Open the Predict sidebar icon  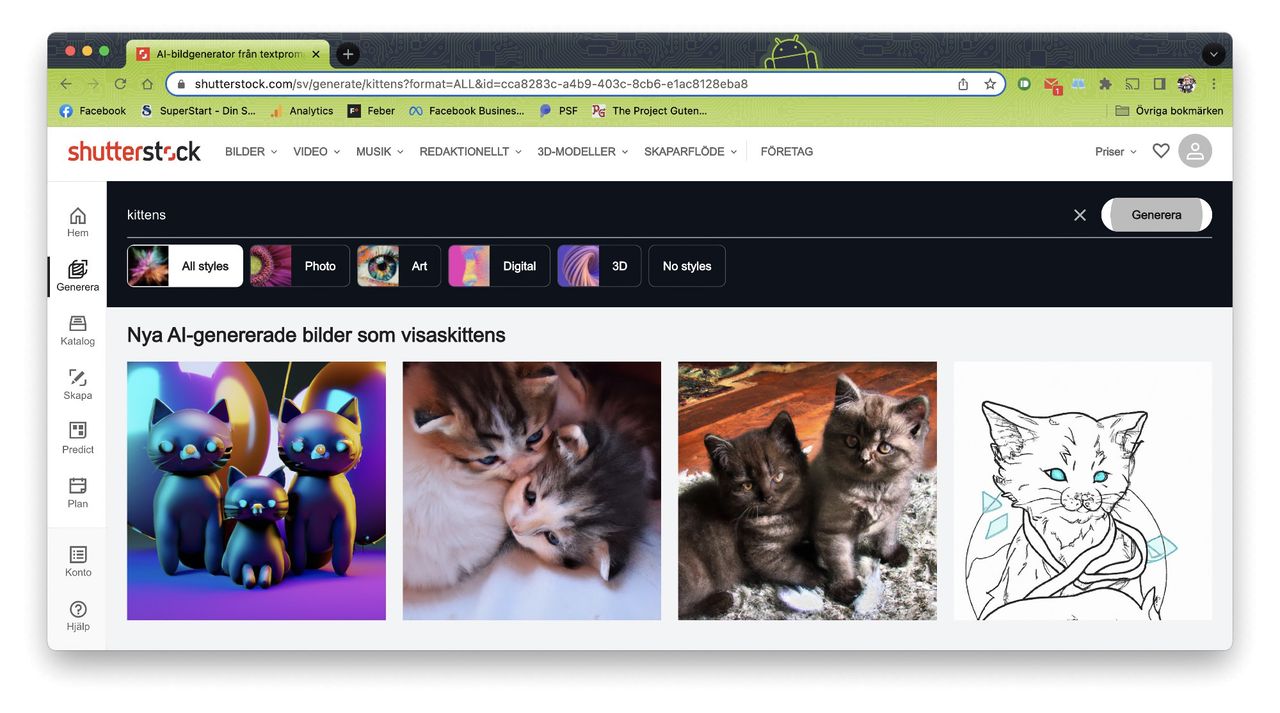click(x=77, y=440)
